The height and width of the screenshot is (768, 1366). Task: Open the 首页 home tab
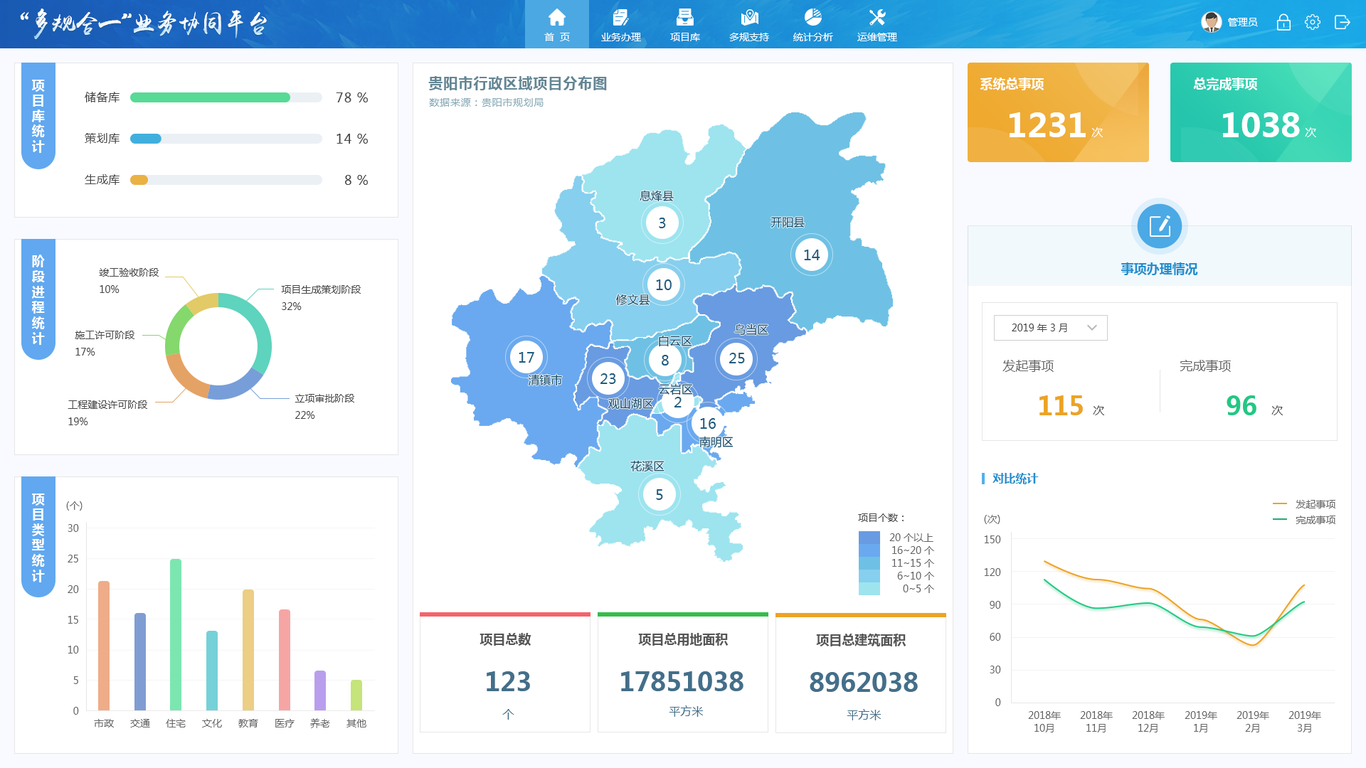click(557, 24)
